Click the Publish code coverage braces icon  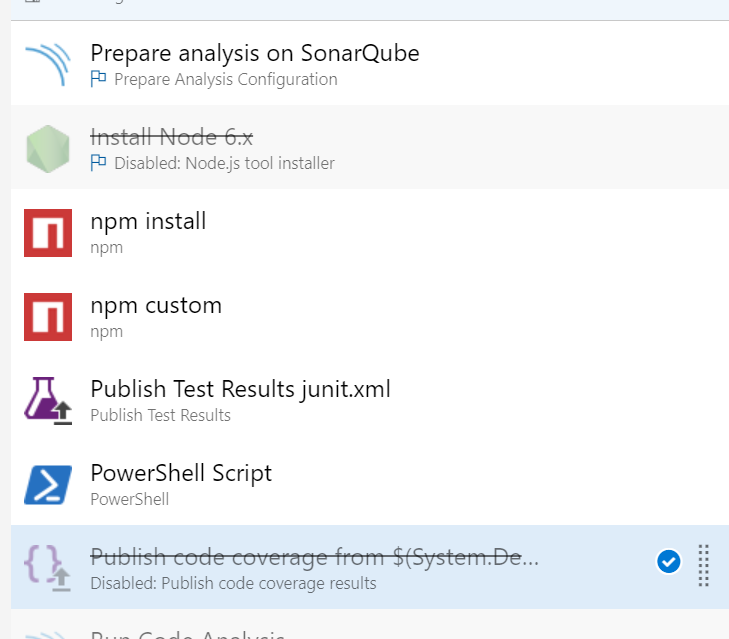coord(48,567)
